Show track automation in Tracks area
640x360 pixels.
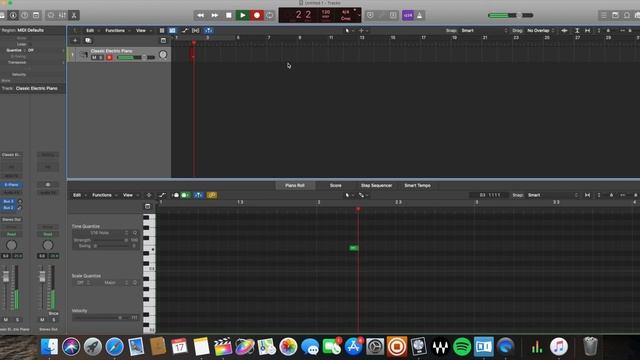[184, 31]
